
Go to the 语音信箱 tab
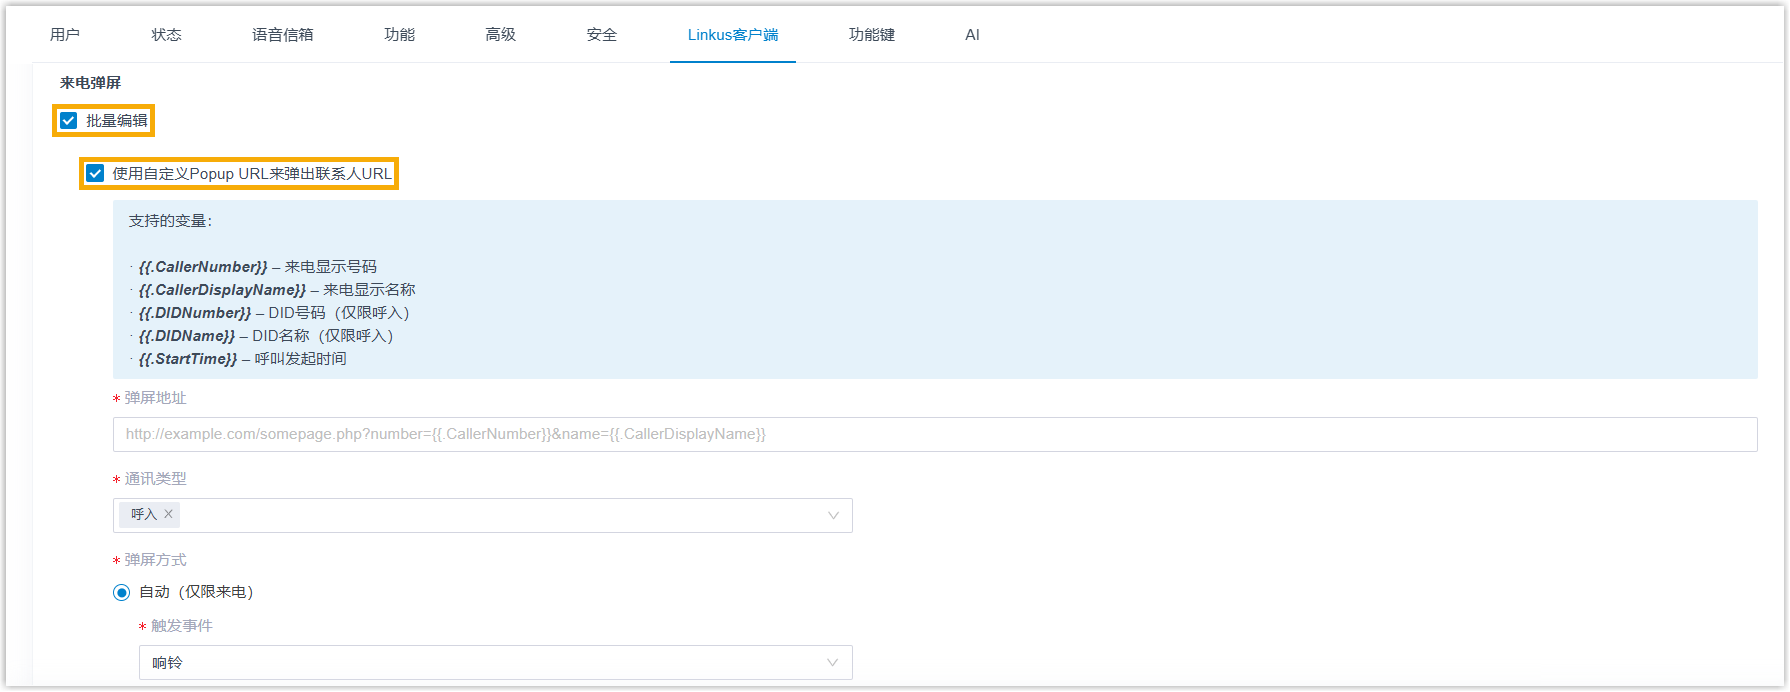tap(283, 35)
